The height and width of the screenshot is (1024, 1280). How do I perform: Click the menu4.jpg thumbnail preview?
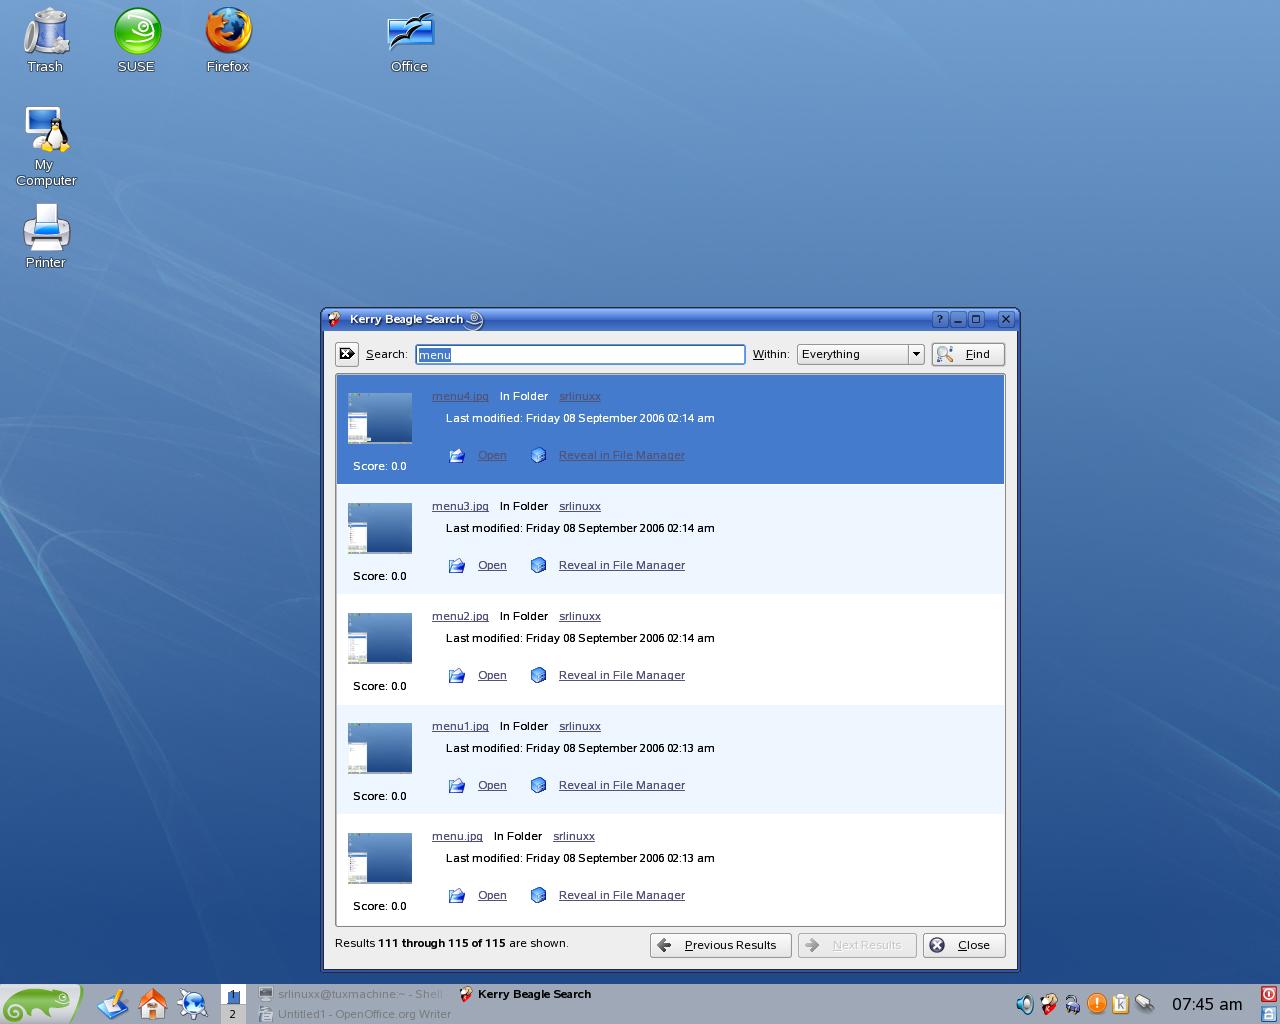coord(380,418)
